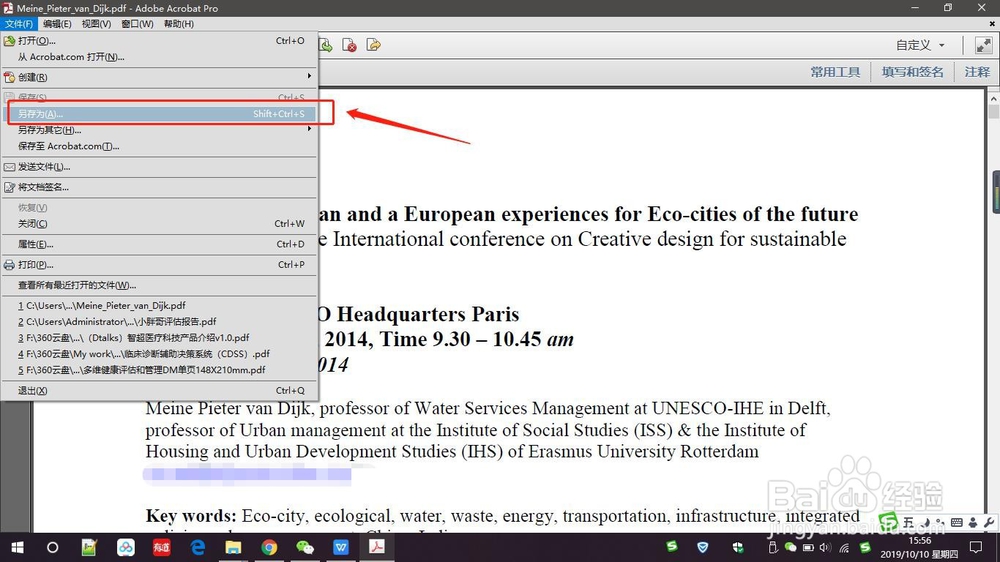Open recent file 1 Meine_Pieter_van_Dijk.pdf
This screenshot has height=562, width=1000.
click(159, 306)
